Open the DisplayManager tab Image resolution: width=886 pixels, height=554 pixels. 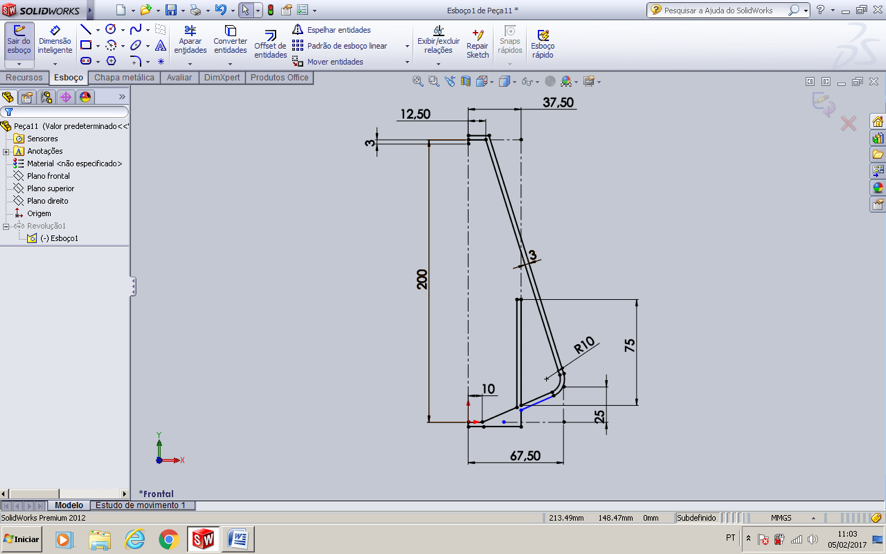(85, 97)
